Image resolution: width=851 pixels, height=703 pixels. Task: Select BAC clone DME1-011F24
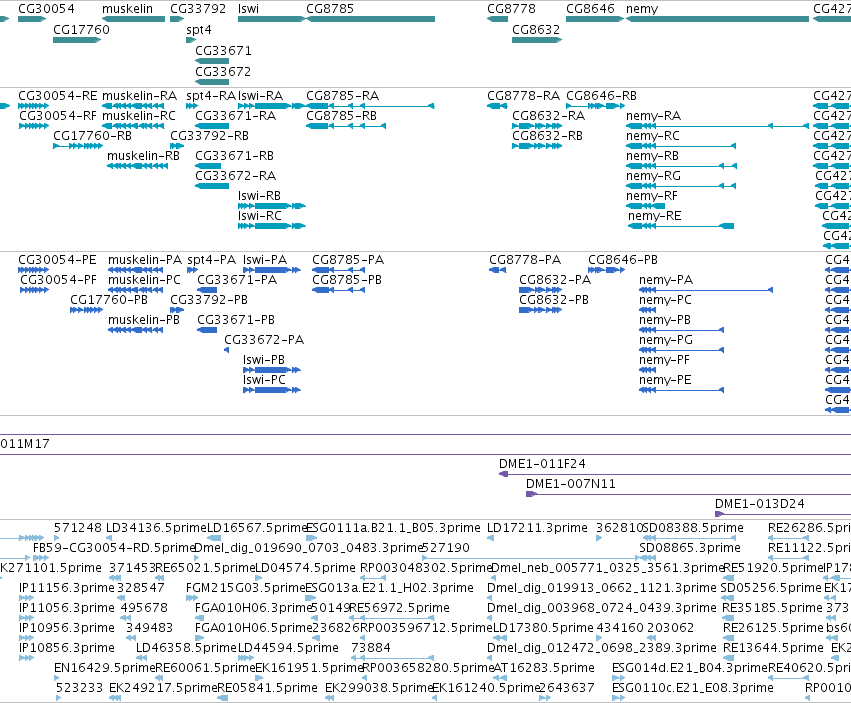pyautogui.click(x=542, y=464)
